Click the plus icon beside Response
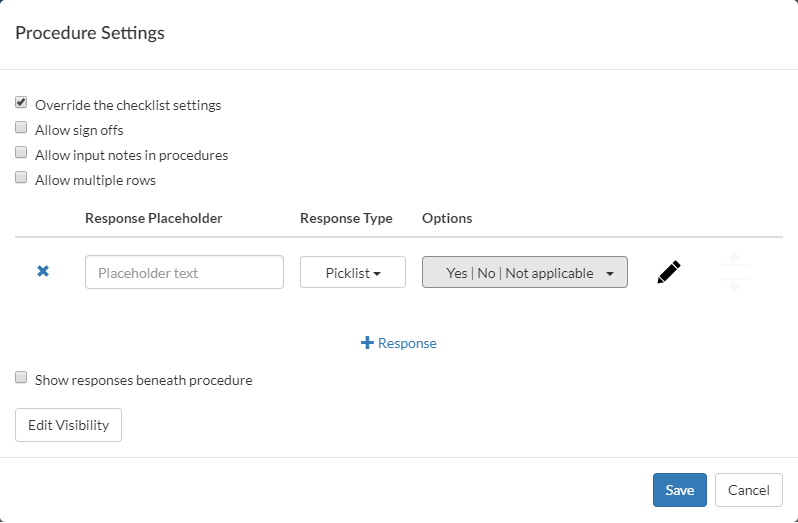Screen dimensions: 798x523 pos(367,343)
